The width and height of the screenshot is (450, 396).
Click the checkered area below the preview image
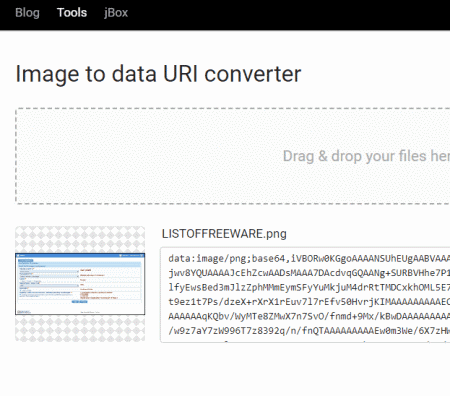click(x=80, y=328)
